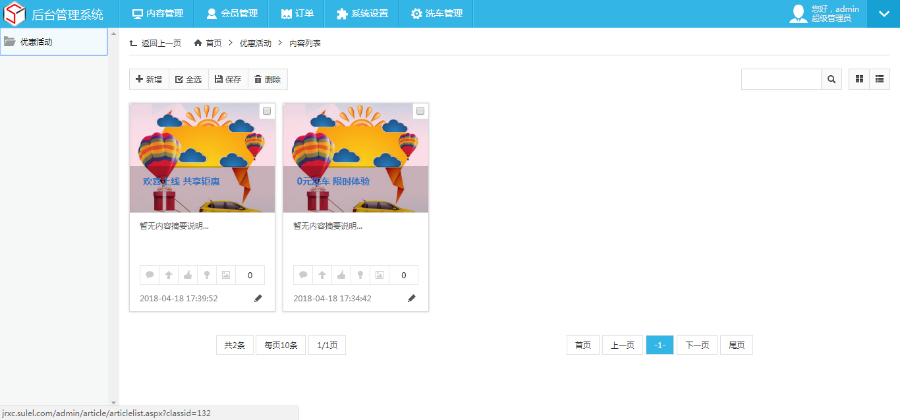900x420 pixels.
Task: Open the 0元洗车 限时体验 card image
Action: pyautogui.click(x=356, y=158)
